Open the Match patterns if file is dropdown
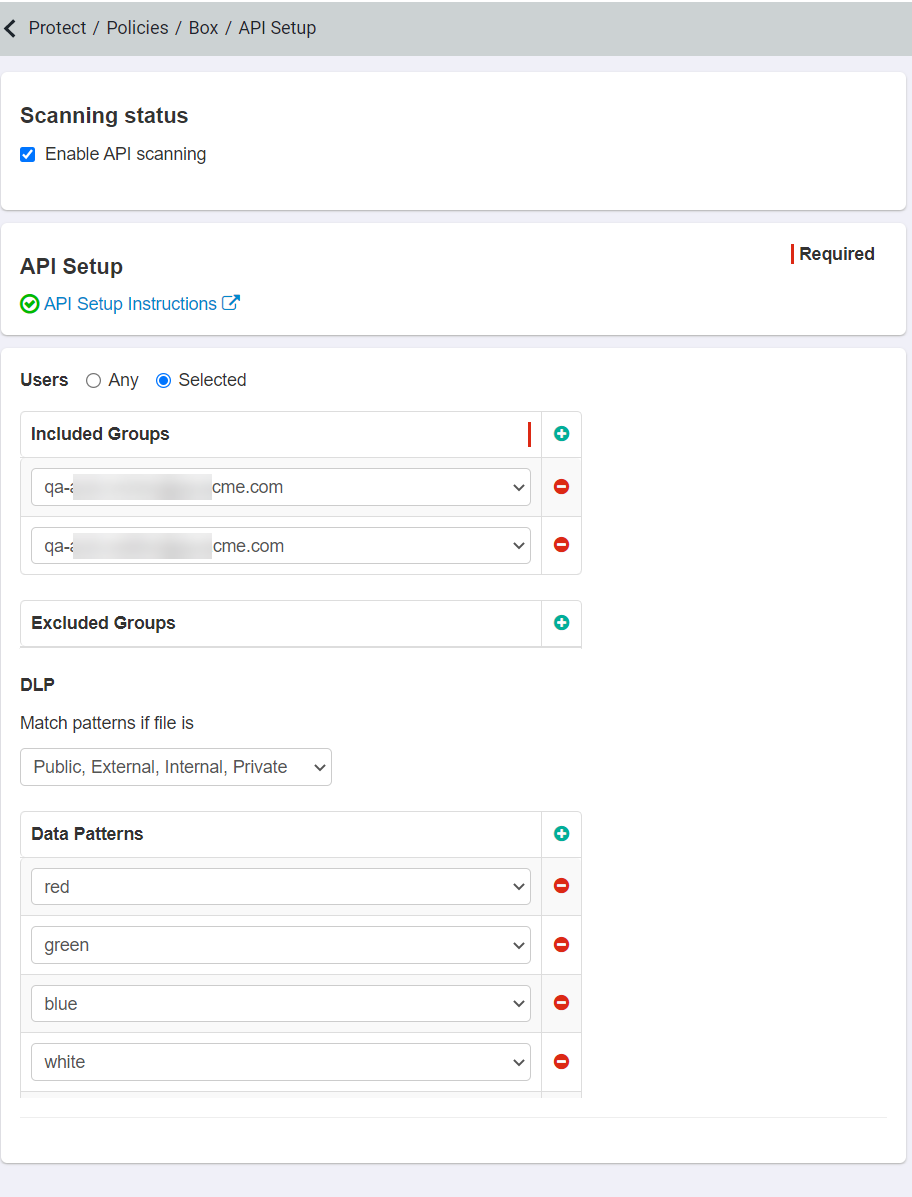The image size is (912, 1197). tap(175, 767)
